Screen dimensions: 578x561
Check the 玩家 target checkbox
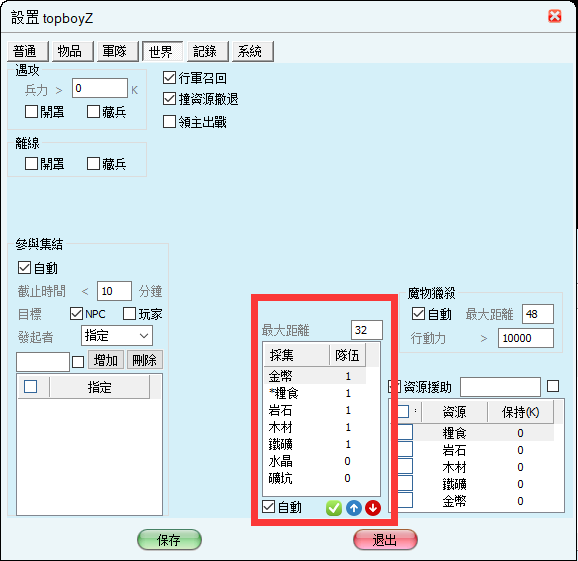point(129,314)
